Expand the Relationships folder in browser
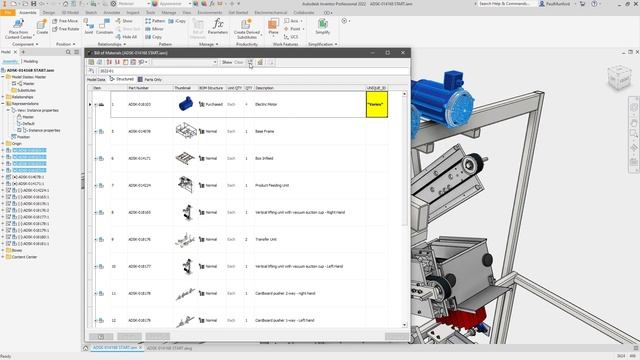Image resolution: width=640 pixels, height=360 pixels. 3,97
